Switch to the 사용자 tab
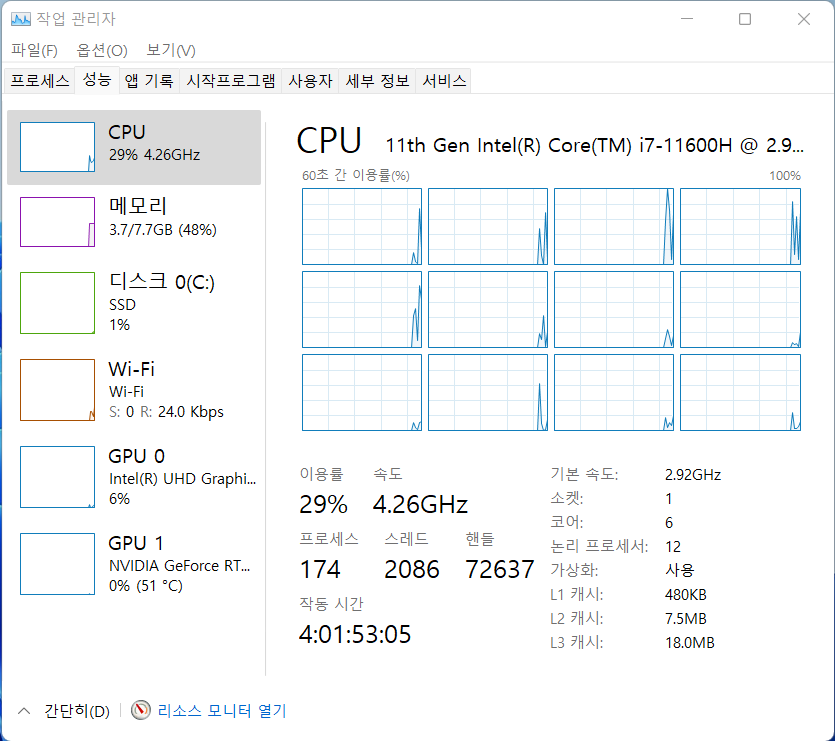 [x=310, y=81]
